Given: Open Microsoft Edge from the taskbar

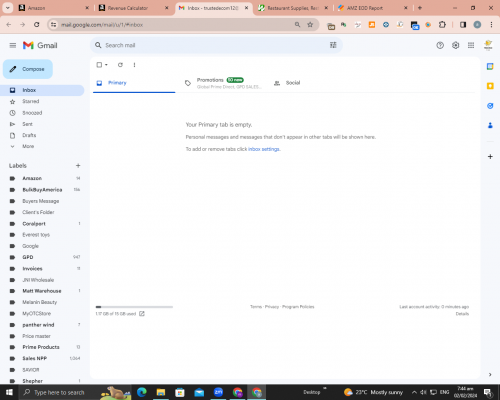Looking at the screenshot, I should coord(142,392).
